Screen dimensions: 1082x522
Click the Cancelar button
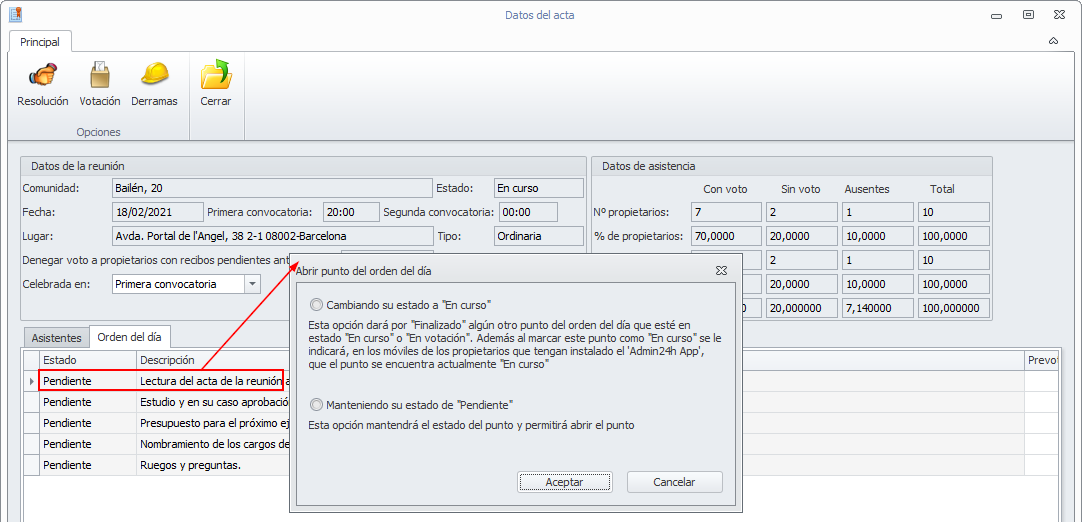pos(674,482)
